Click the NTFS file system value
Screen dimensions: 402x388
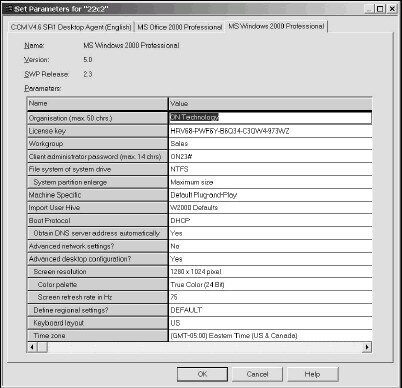click(270, 169)
